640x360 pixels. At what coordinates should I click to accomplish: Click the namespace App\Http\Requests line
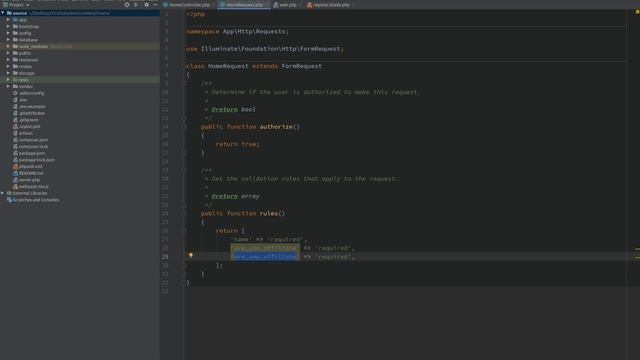pos(237,31)
